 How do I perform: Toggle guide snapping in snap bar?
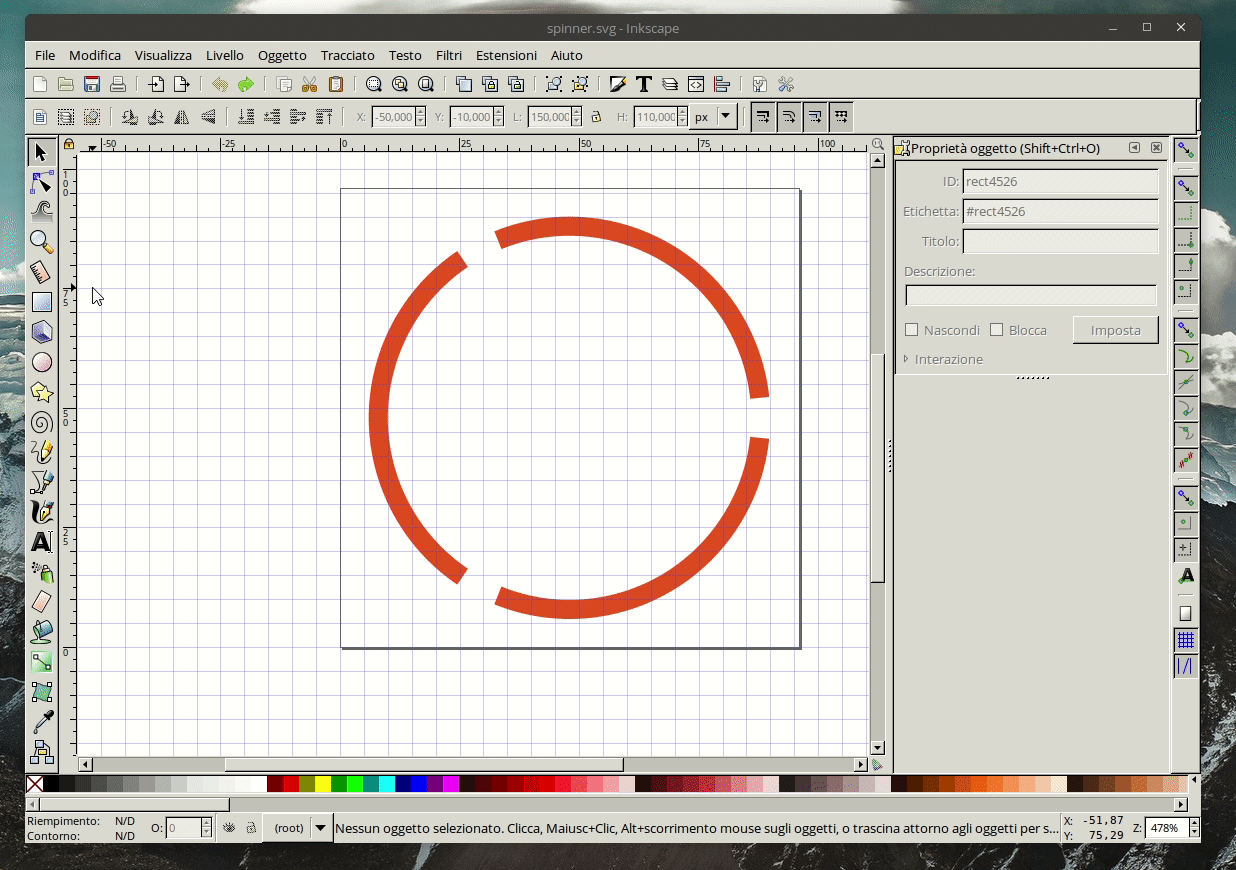pos(1186,666)
